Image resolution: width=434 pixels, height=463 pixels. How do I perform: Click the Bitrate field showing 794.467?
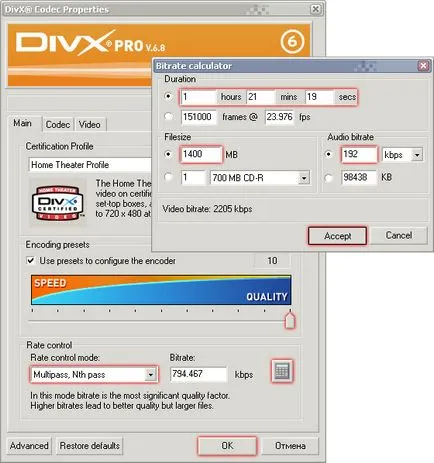(198, 374)
